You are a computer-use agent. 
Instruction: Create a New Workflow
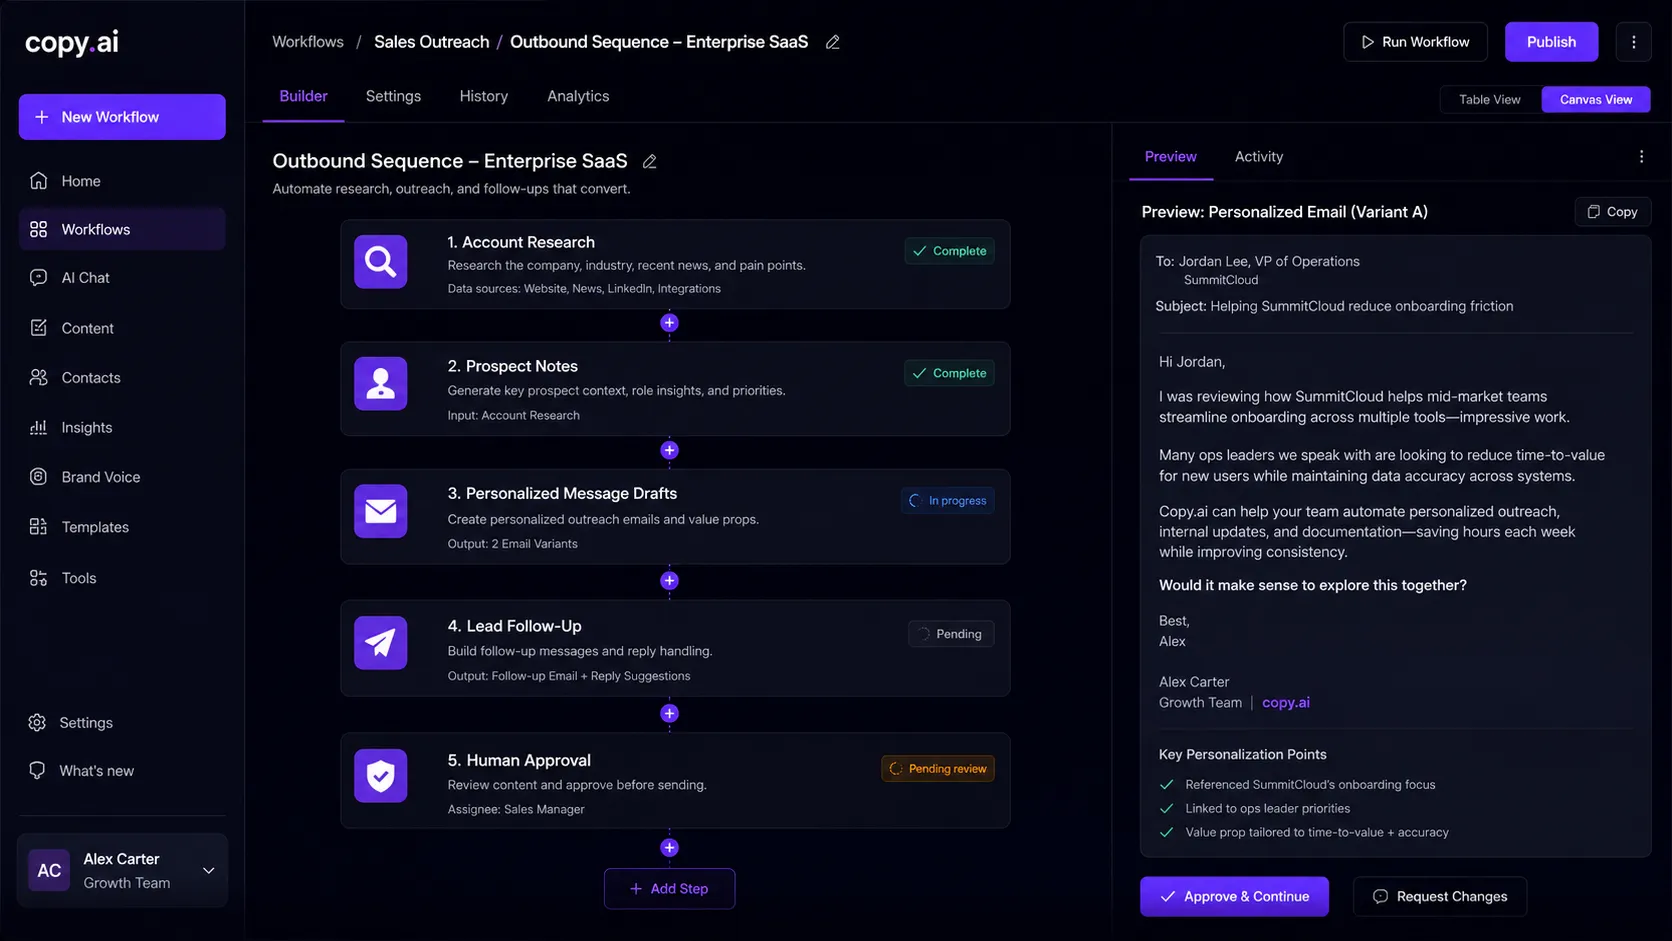pyautogui.click(x=122, y=117)
